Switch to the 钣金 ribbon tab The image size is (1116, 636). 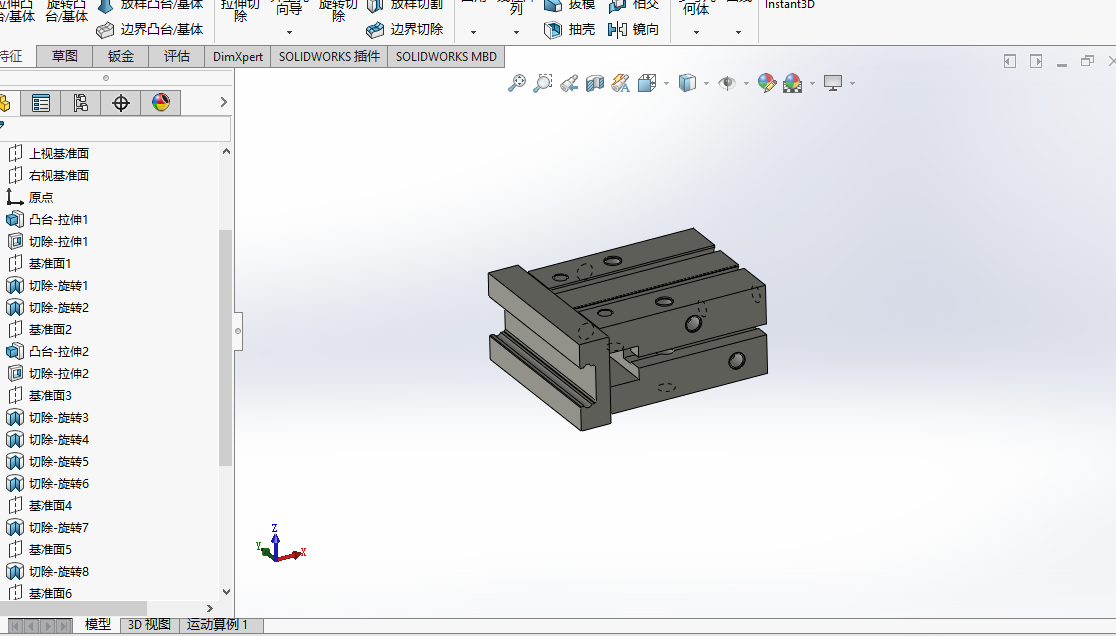click(x=120, y=56)
